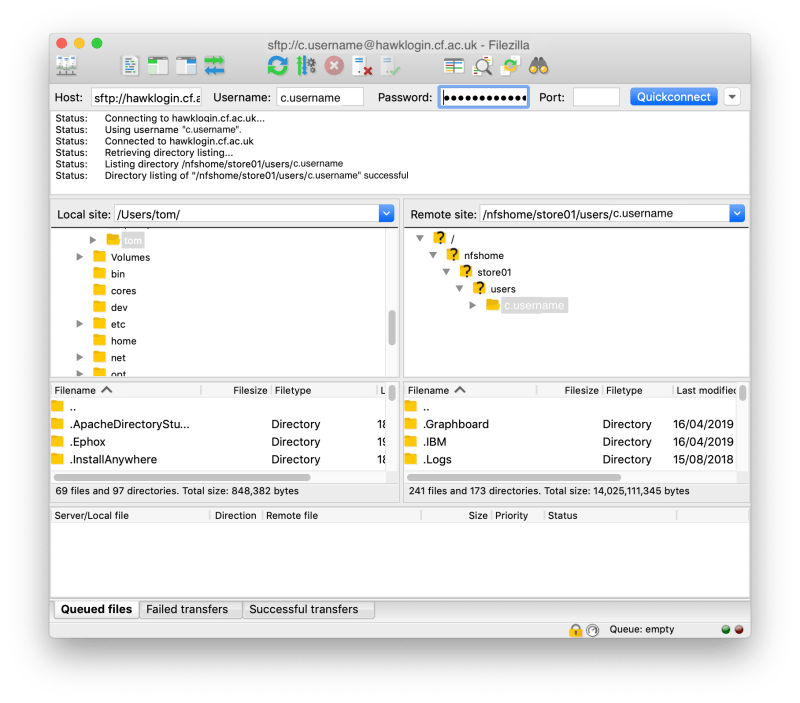Viewport: 800px width, 703px height.
Task: Click local file list horizontal scrollbar
Action: tap(182, 478)
